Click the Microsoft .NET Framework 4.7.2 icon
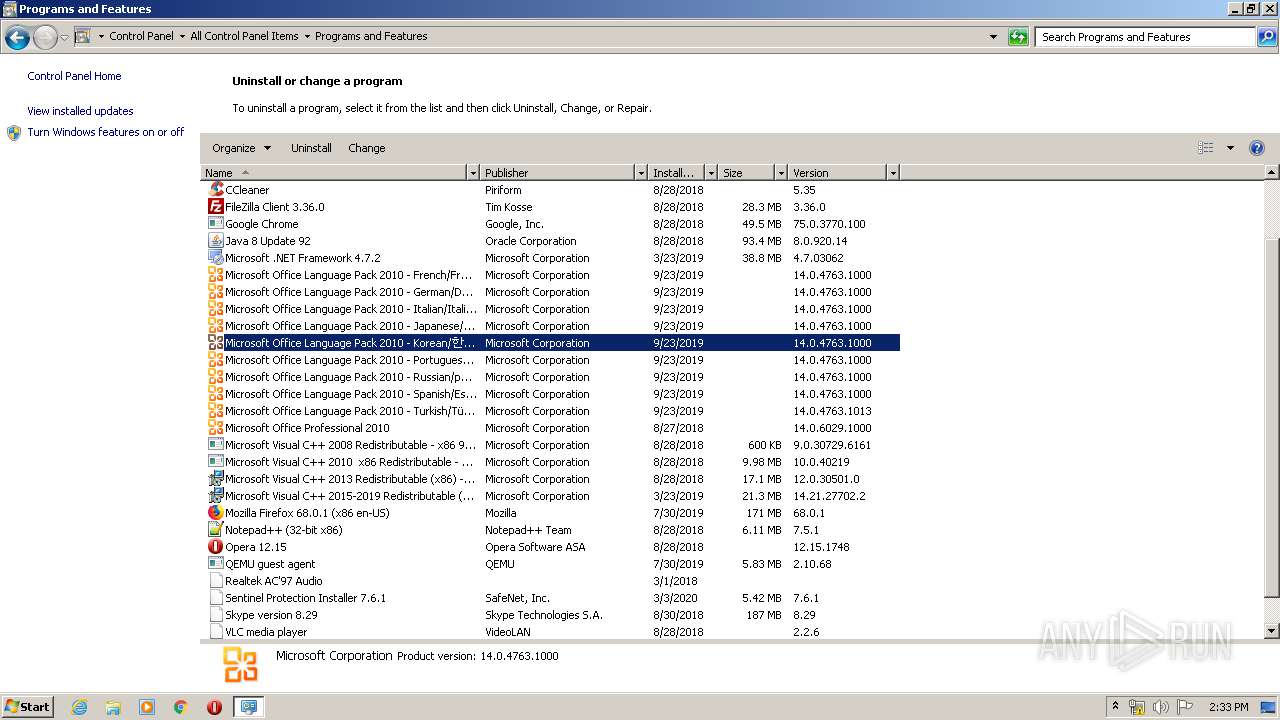The width and height of the screenshot is (1280, 720). 216,258
